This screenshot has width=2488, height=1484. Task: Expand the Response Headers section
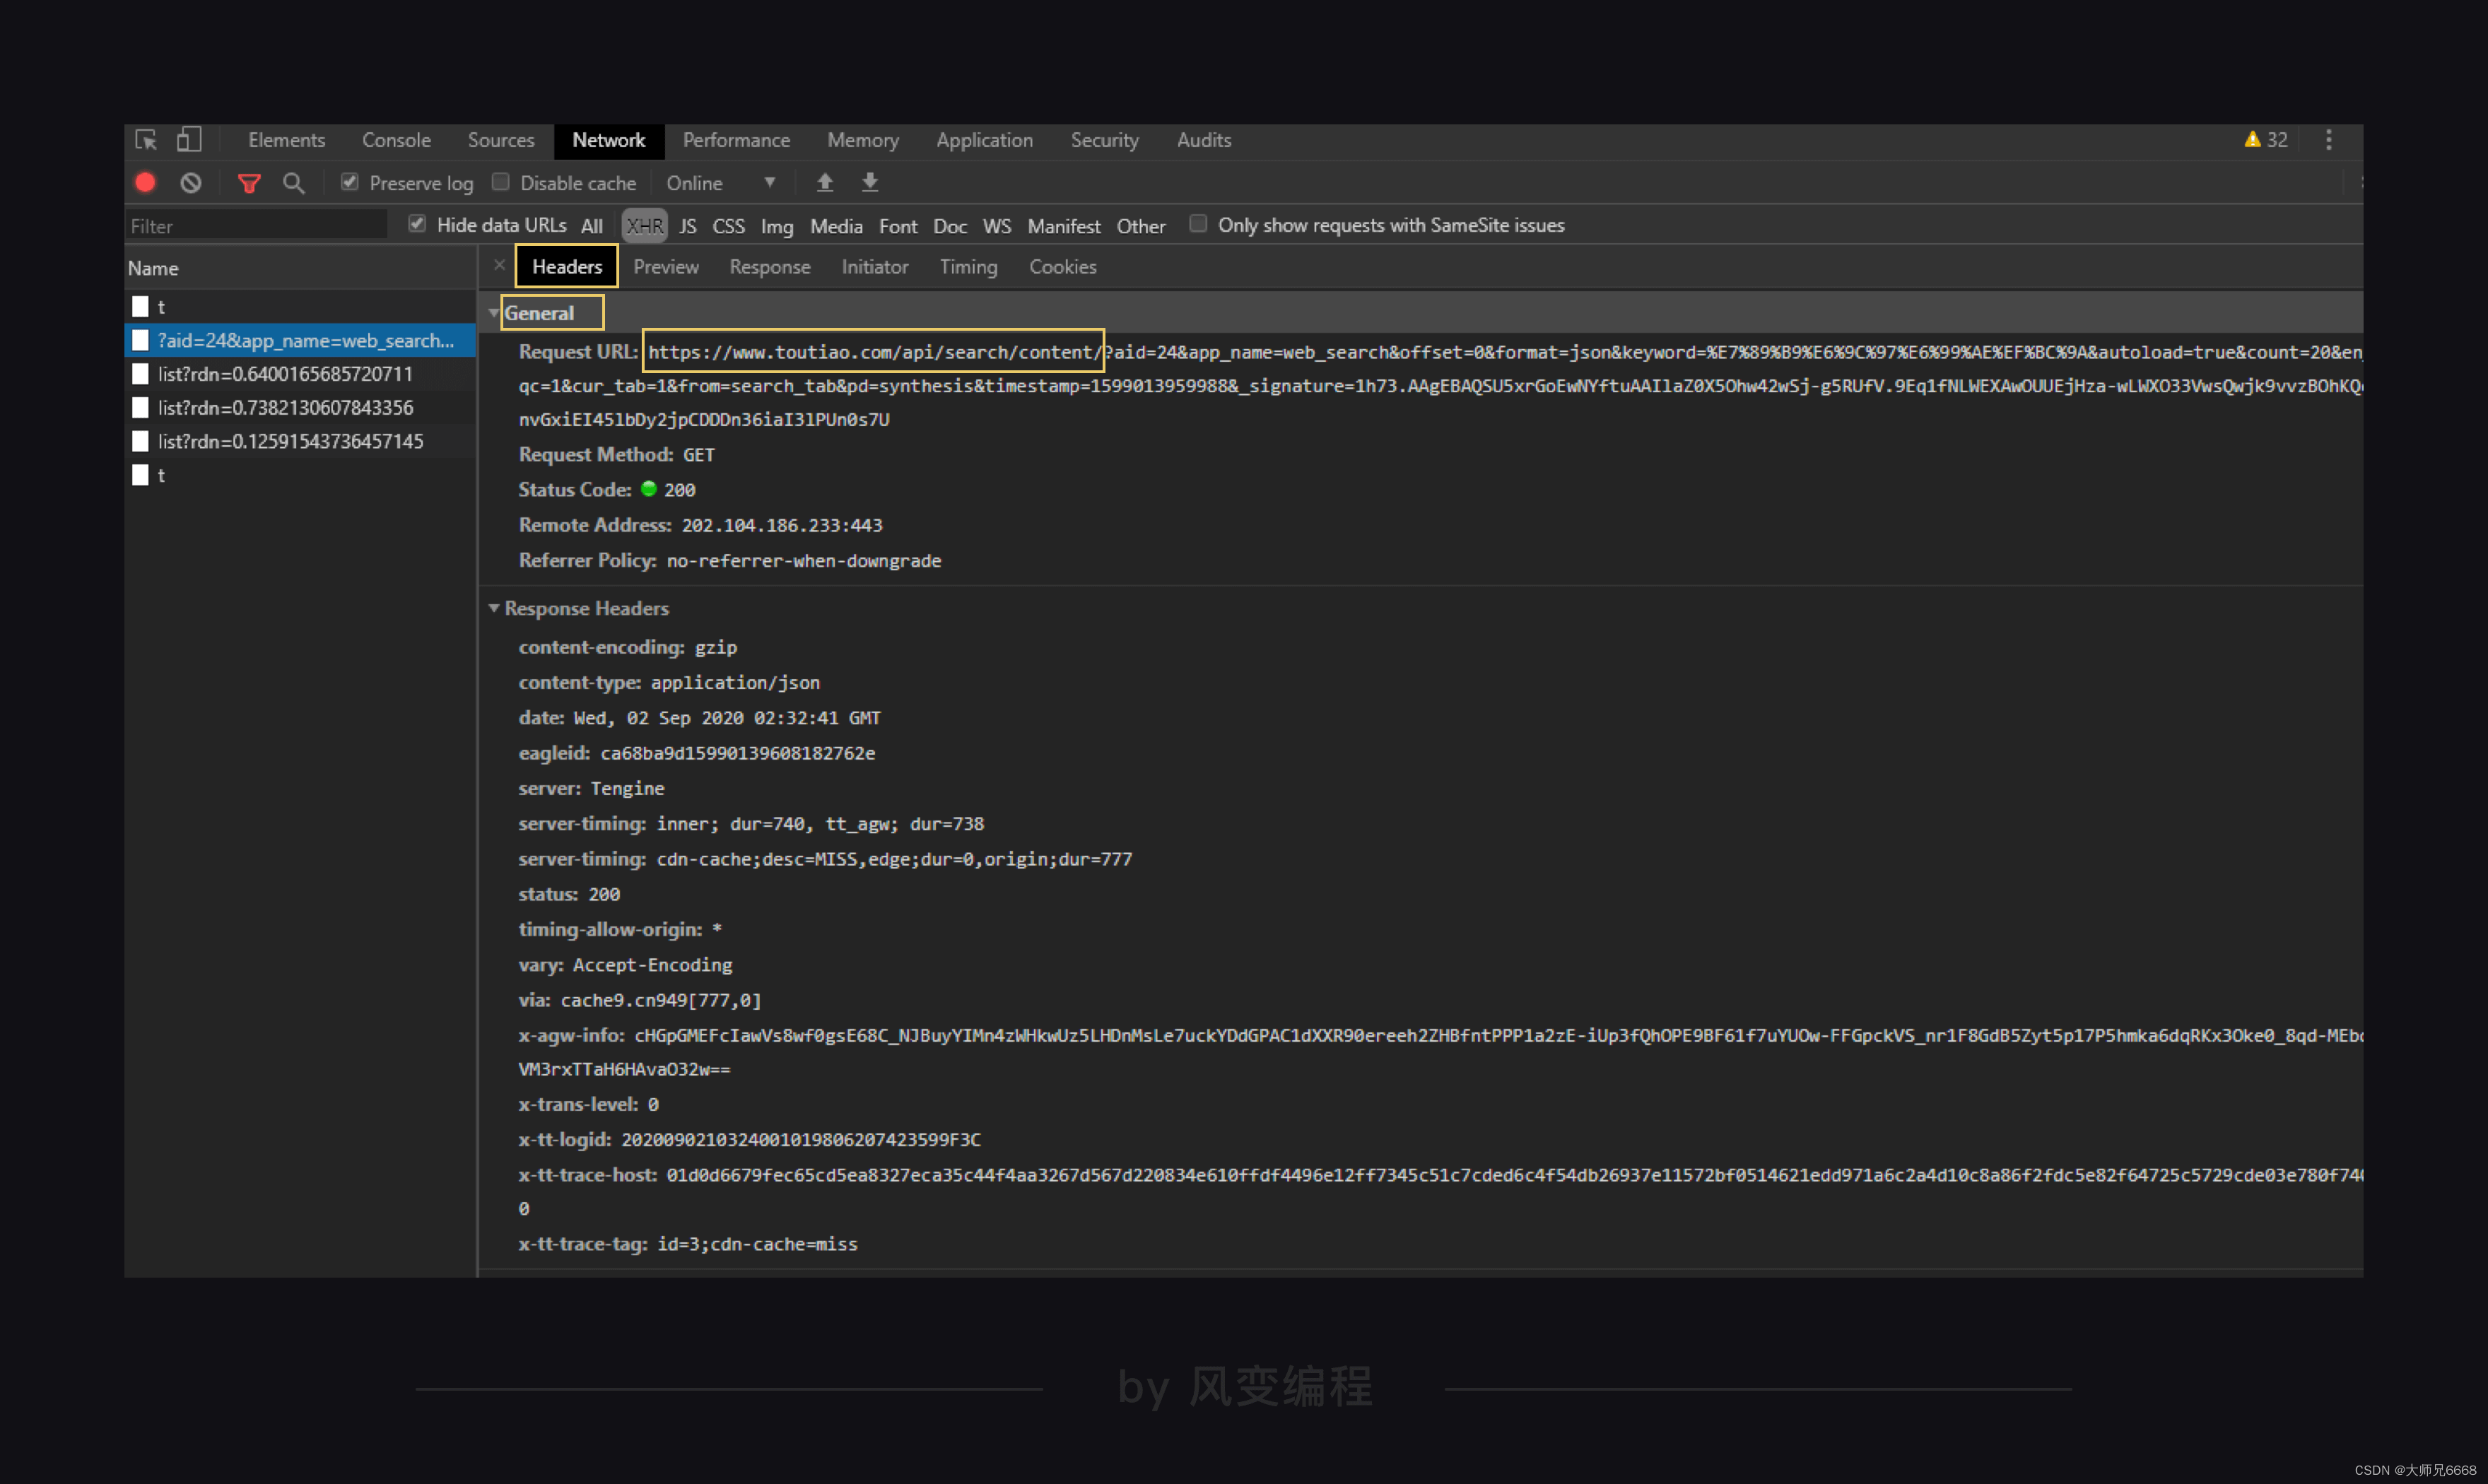(500, 609)
